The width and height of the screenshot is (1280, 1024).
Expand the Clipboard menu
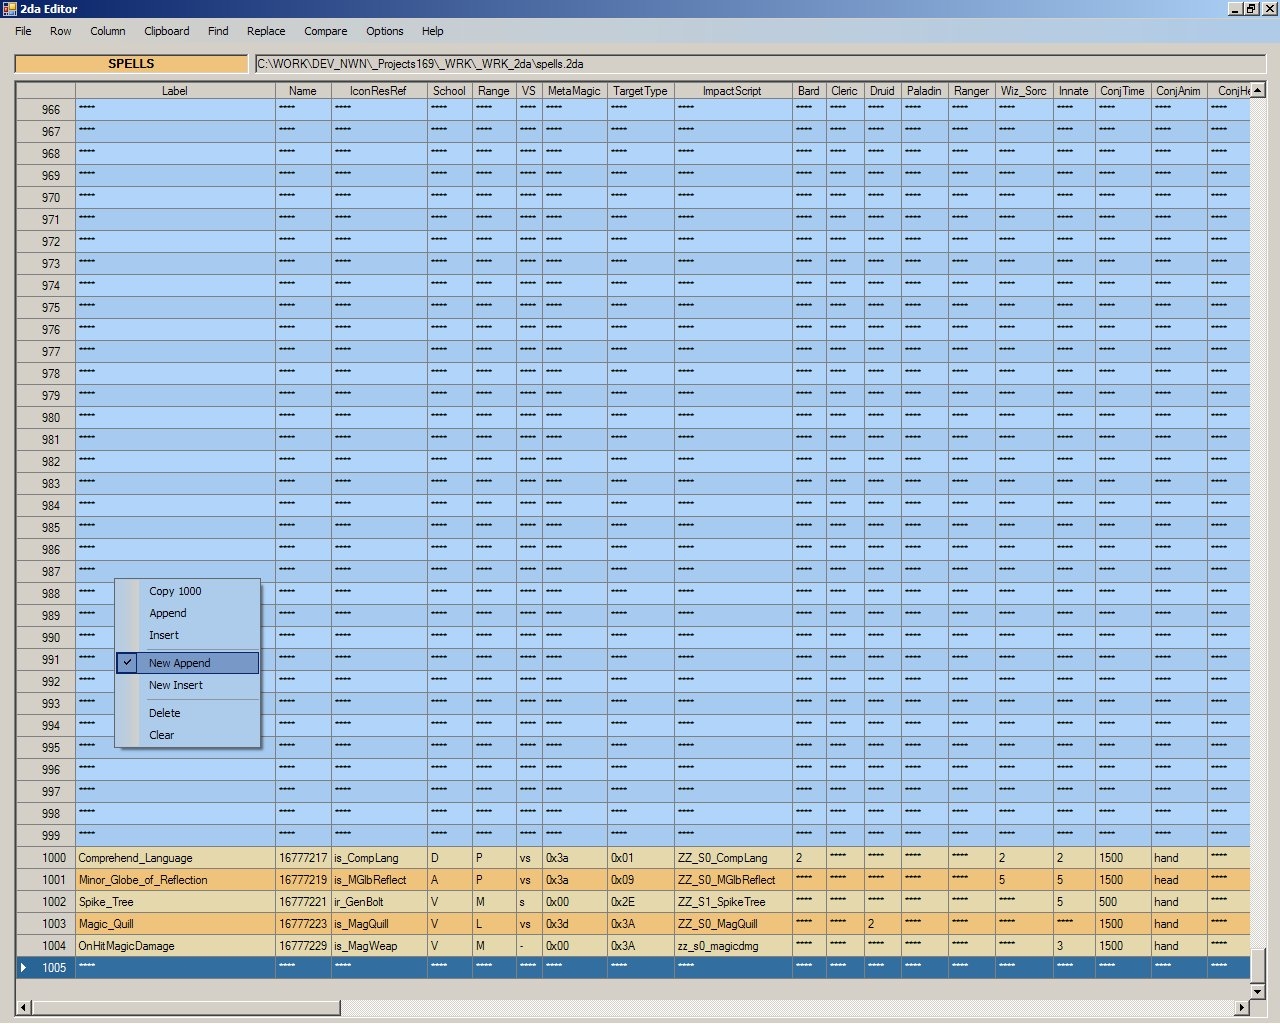[x=166, y=31]
